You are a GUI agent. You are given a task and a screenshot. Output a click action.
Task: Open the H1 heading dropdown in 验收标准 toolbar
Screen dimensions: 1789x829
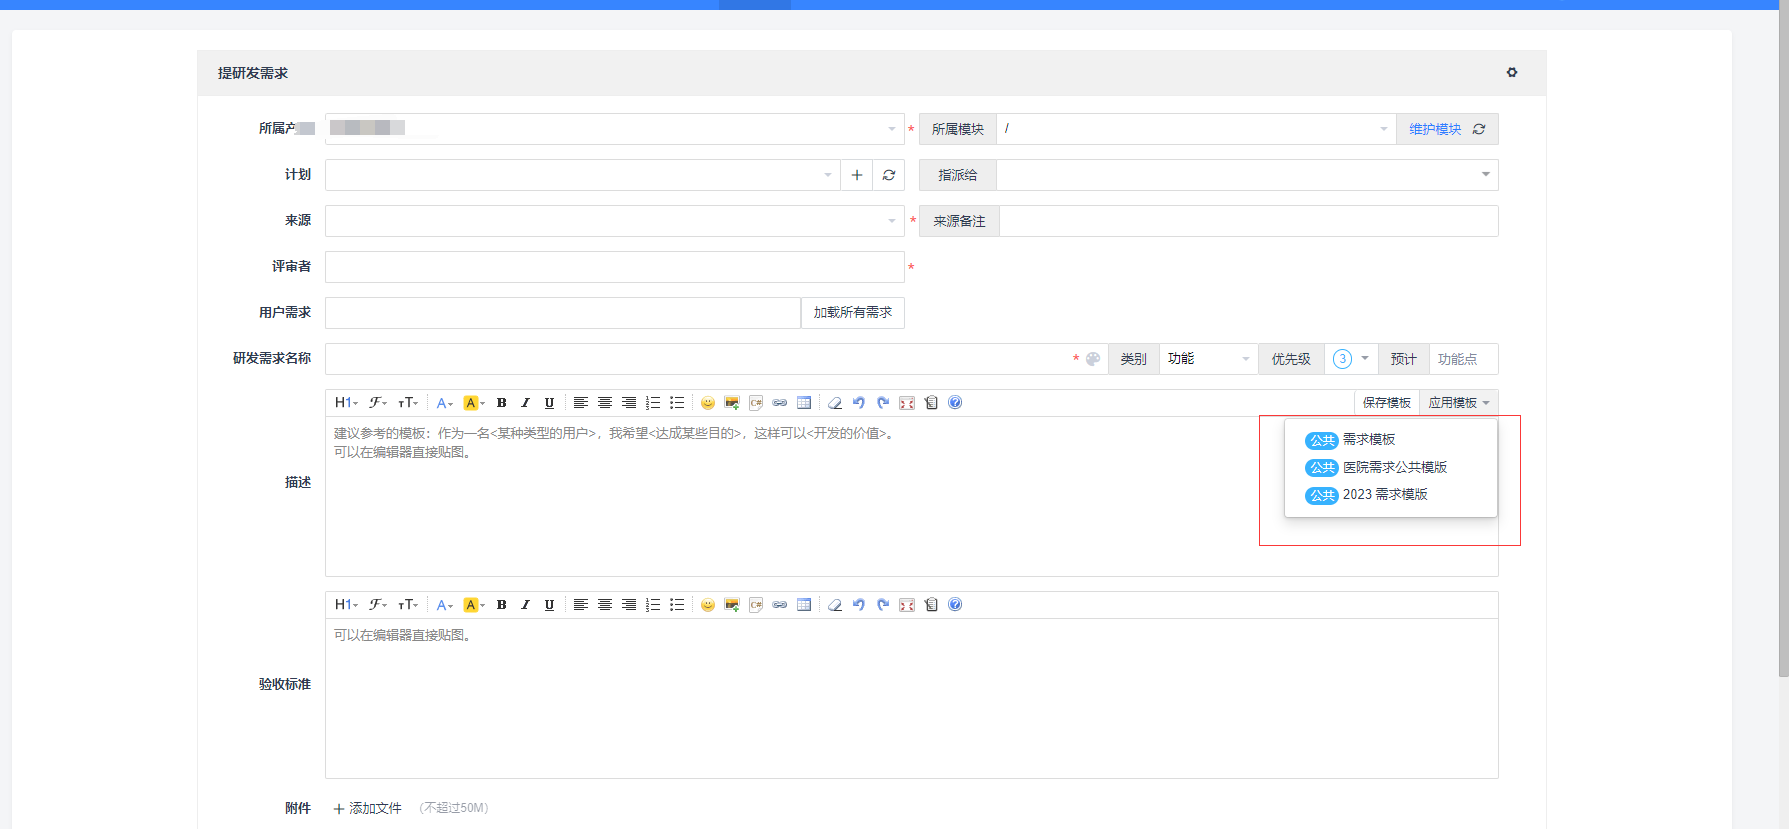click(346, 605)
